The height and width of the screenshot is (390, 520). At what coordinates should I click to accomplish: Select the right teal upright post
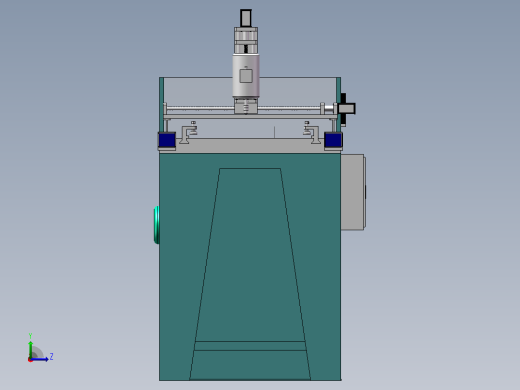(339, 105)
